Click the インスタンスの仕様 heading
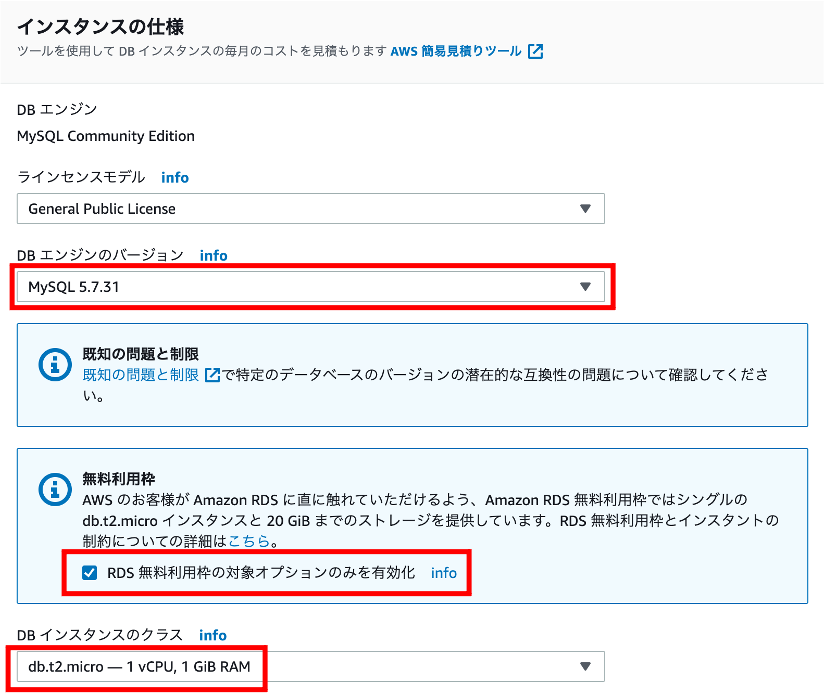Screen dimensions: 824x695 [100, 26]
